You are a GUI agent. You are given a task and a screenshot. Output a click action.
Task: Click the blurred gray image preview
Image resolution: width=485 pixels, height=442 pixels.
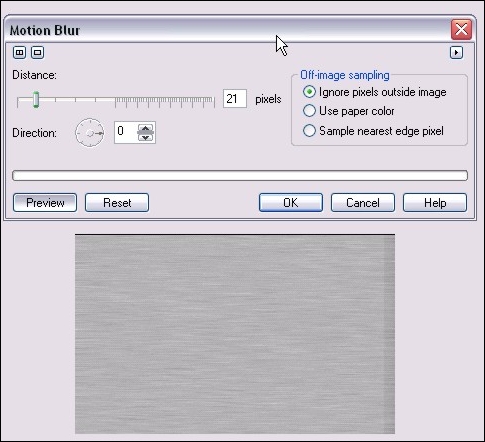click(x=235, y=334)
